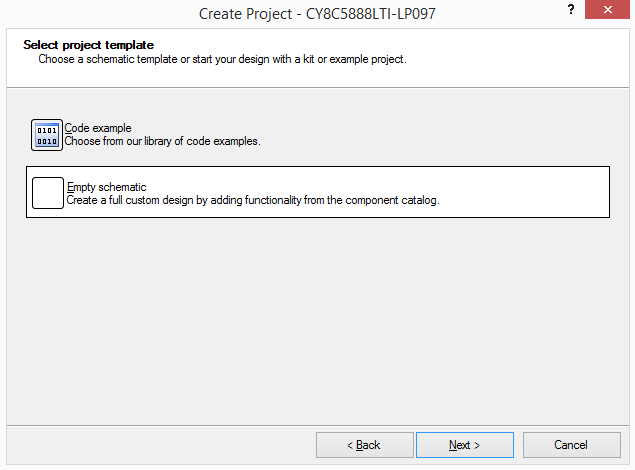Screen dimensions: 635x470
Task: Click the Code example binary icon
Action: click(47, 135)
